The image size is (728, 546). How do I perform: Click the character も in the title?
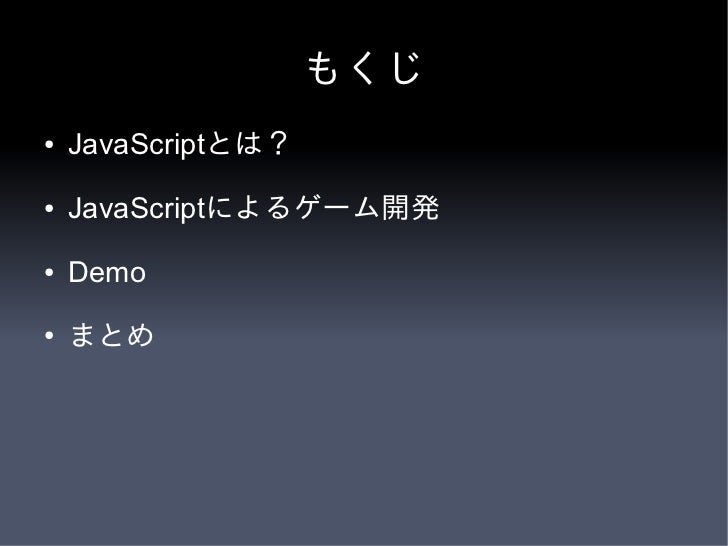click(x=322, y=68)
